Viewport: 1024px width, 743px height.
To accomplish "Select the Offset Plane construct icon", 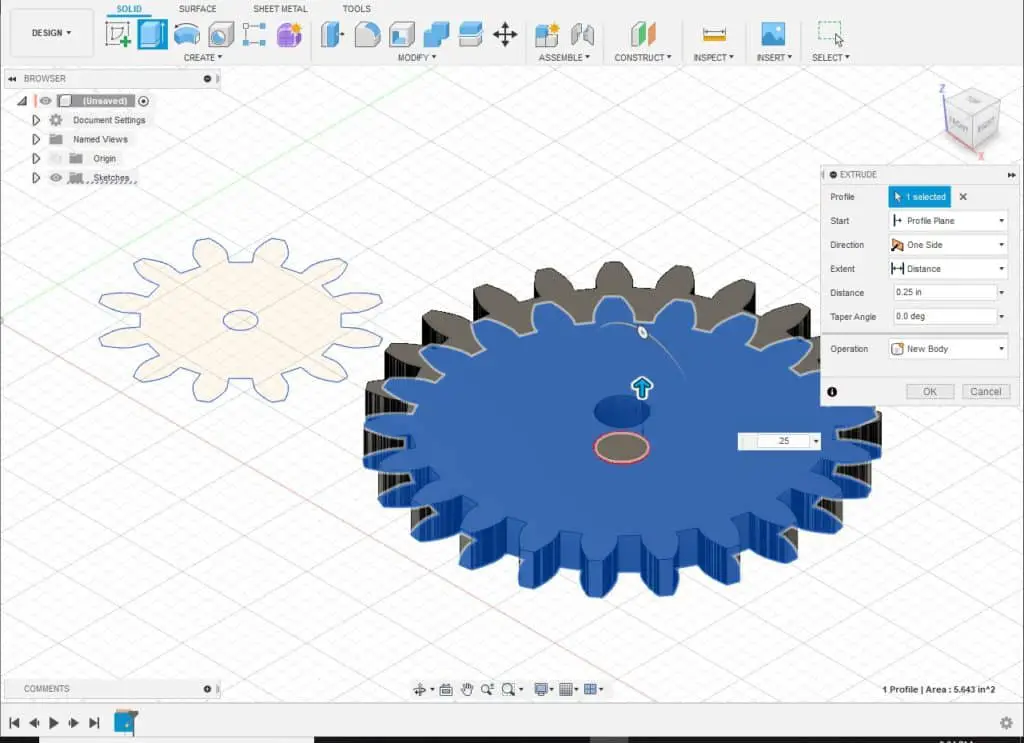I will 643,34.
